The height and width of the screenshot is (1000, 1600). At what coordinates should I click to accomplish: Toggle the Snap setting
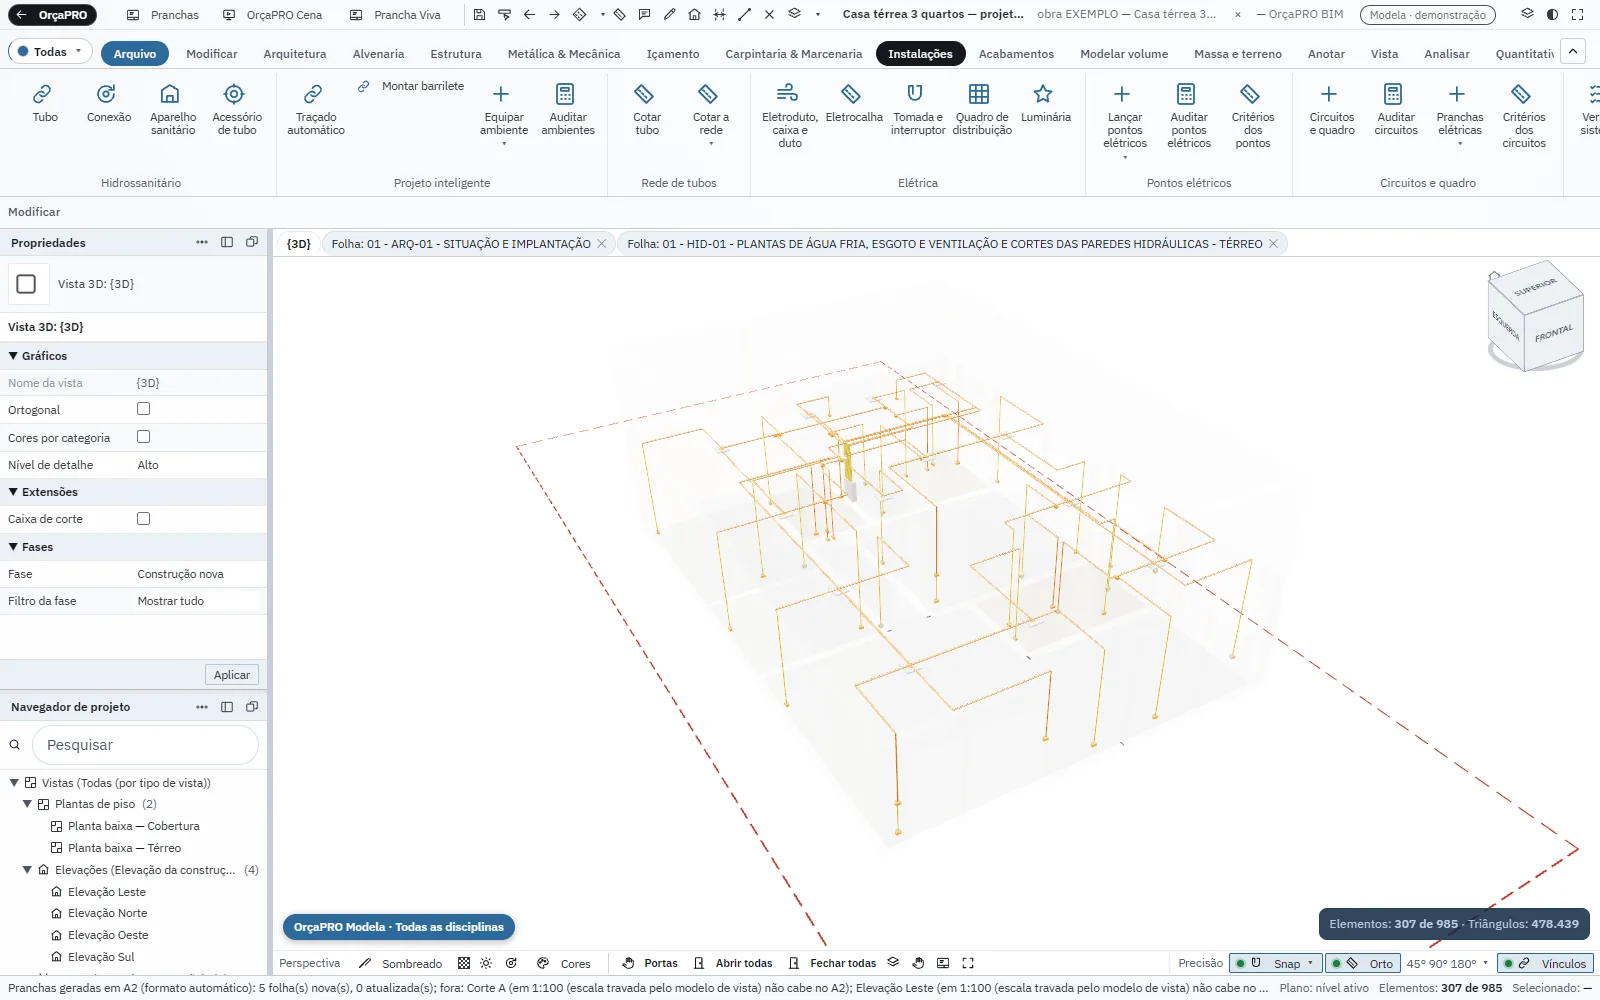tap(1275, 964)
